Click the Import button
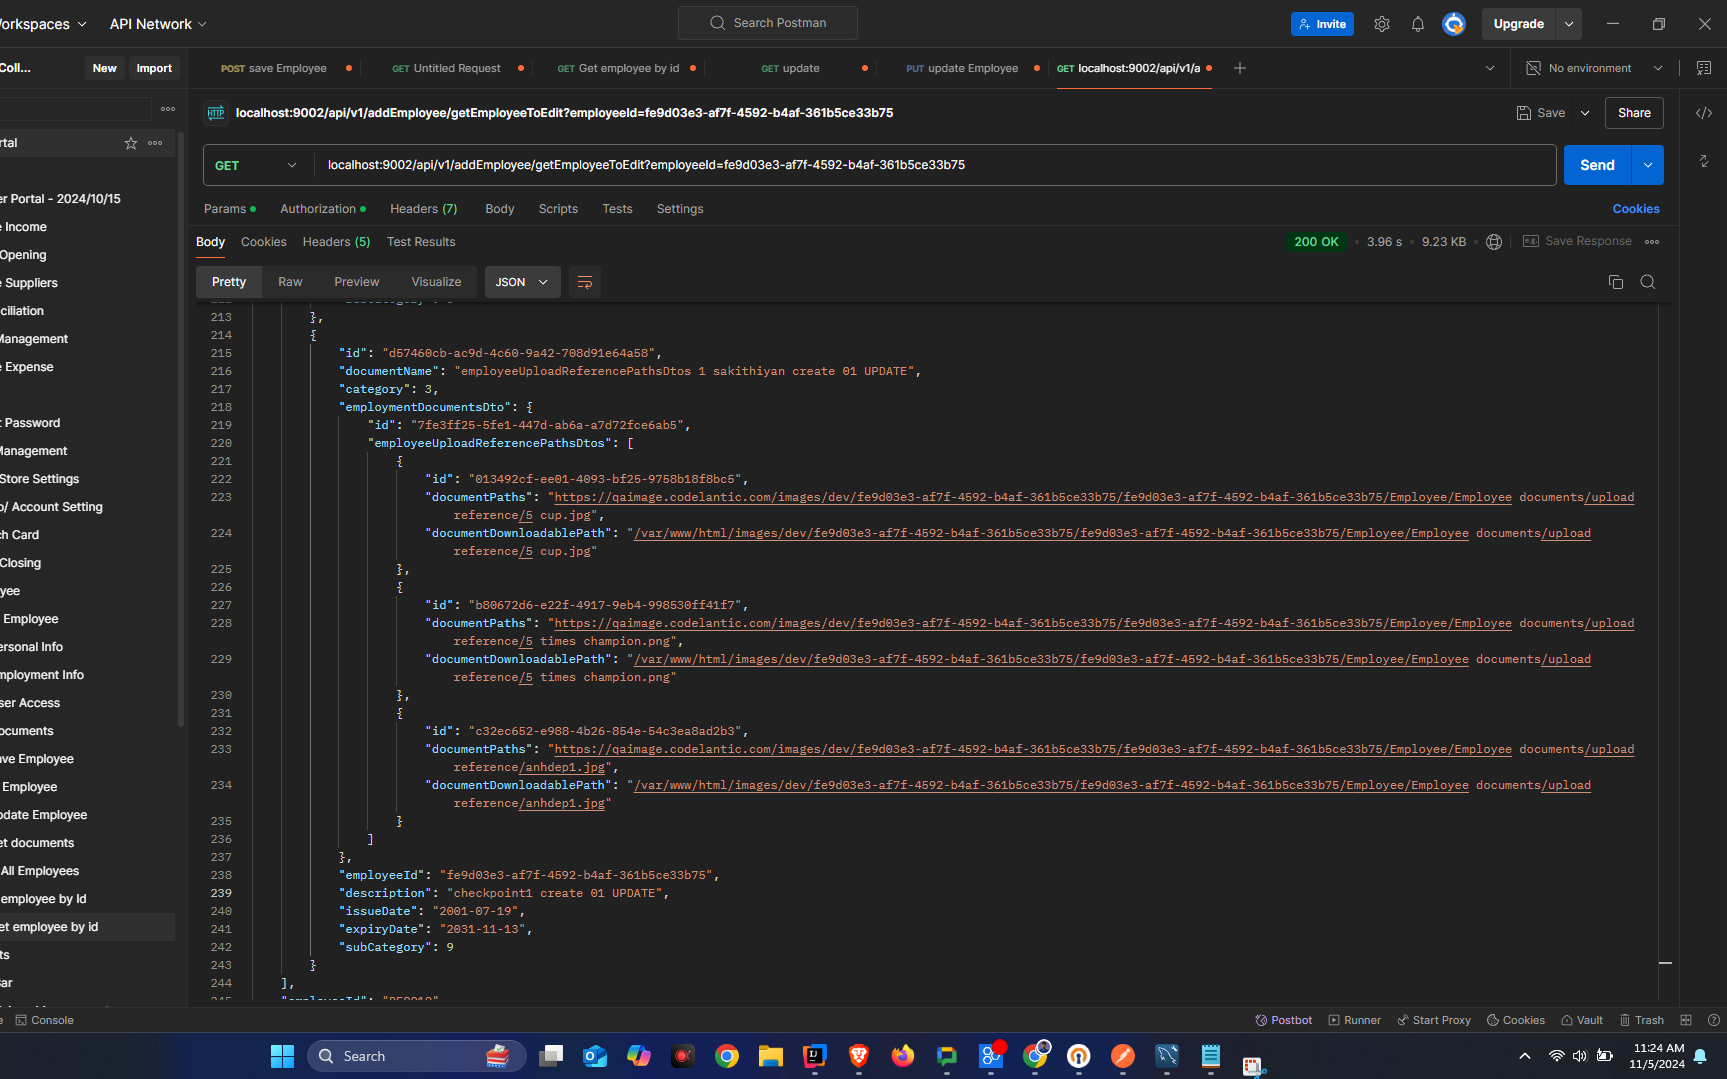Screen dimensions: 1727x1079 coord(154,68)
